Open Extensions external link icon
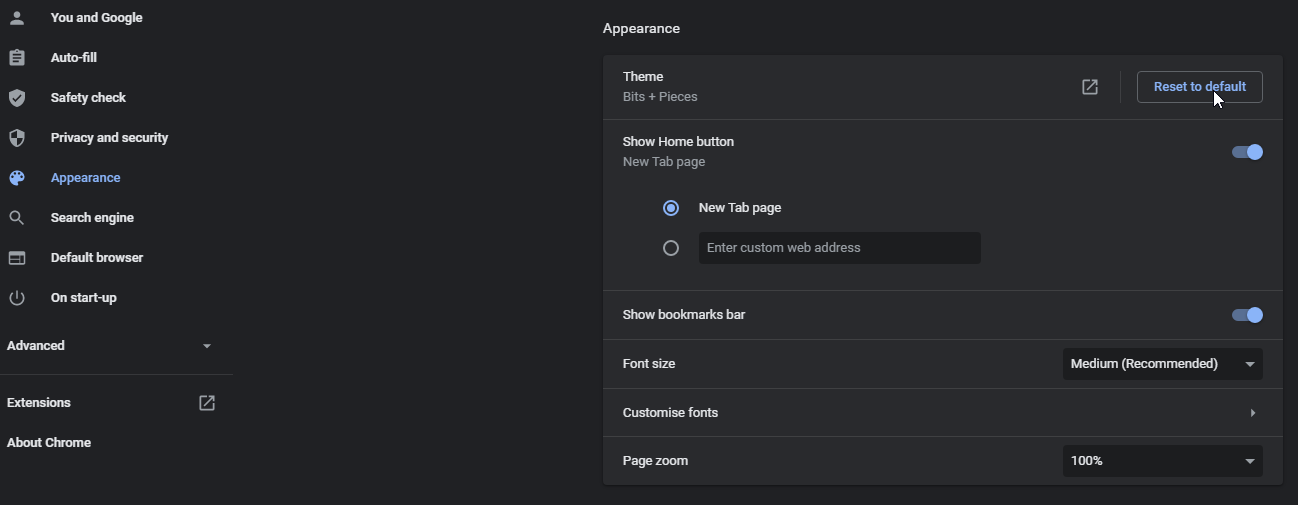 pos(207,403)
